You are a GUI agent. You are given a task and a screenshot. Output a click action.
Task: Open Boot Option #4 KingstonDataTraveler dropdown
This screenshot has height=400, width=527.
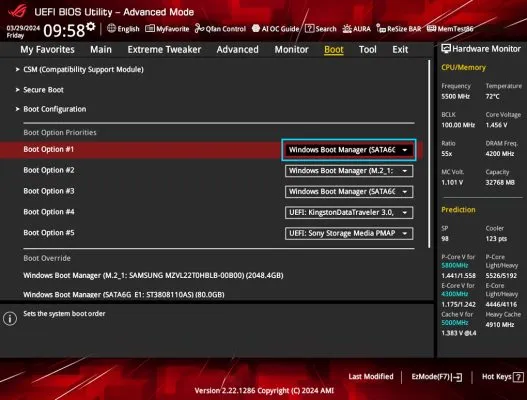pyautogui.click(x=349, y=212)
